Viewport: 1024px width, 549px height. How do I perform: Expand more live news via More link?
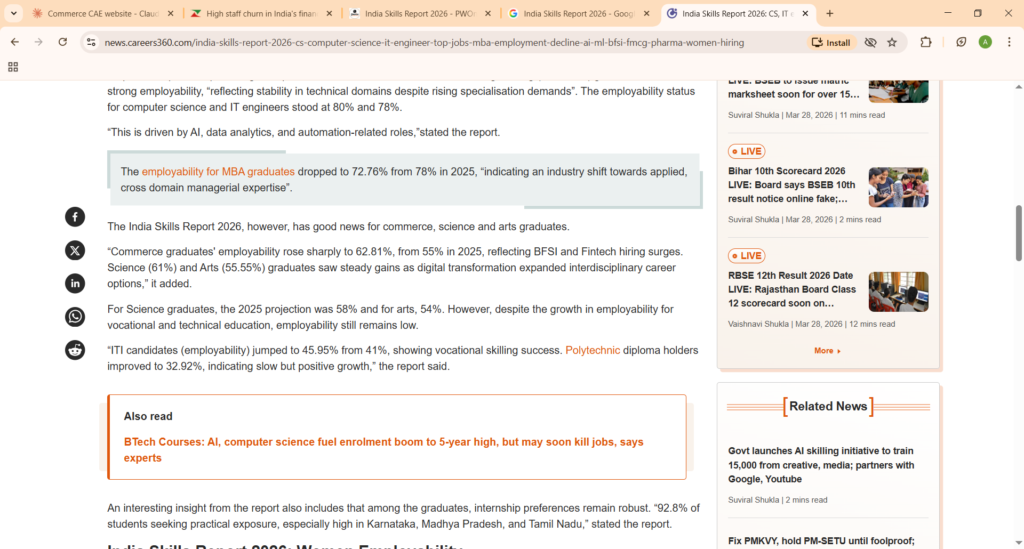(x=827, y=351)
